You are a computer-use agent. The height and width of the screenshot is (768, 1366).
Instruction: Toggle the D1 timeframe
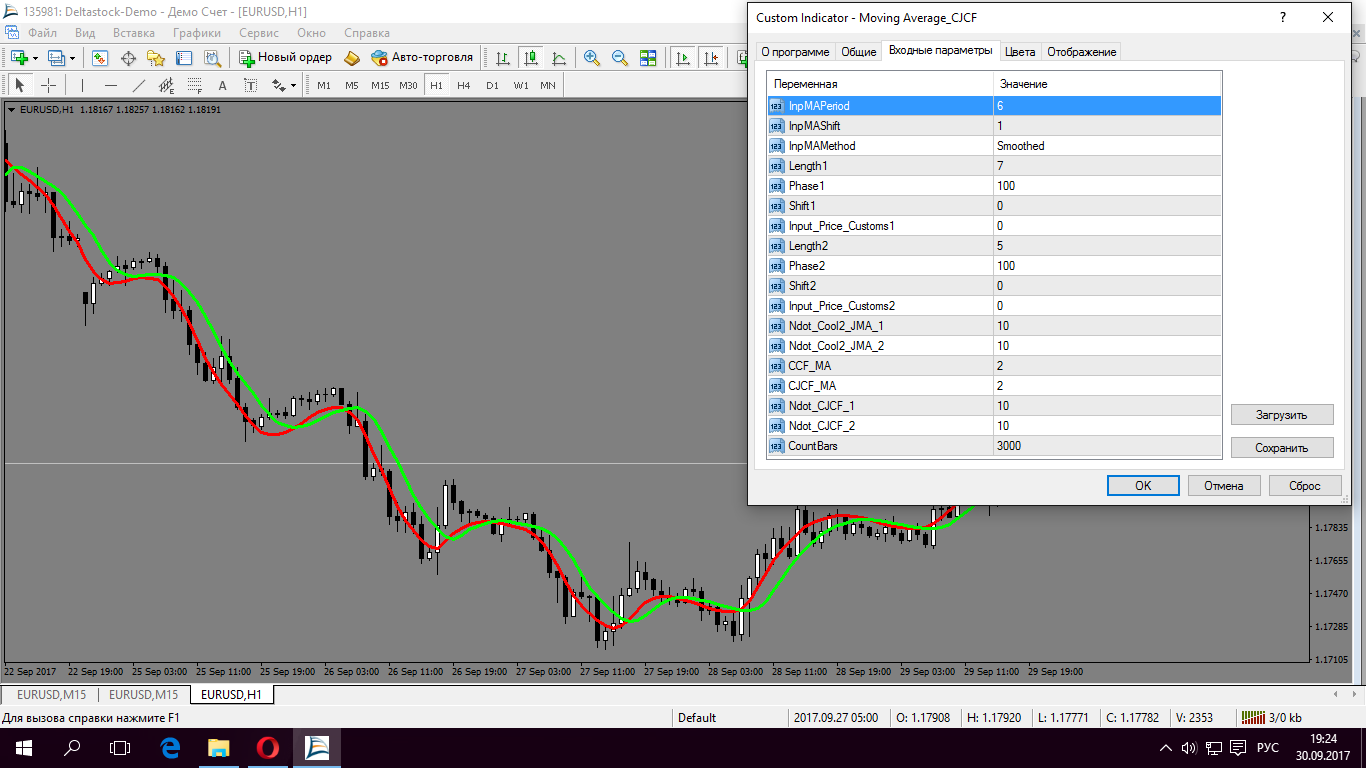(492, 85)
